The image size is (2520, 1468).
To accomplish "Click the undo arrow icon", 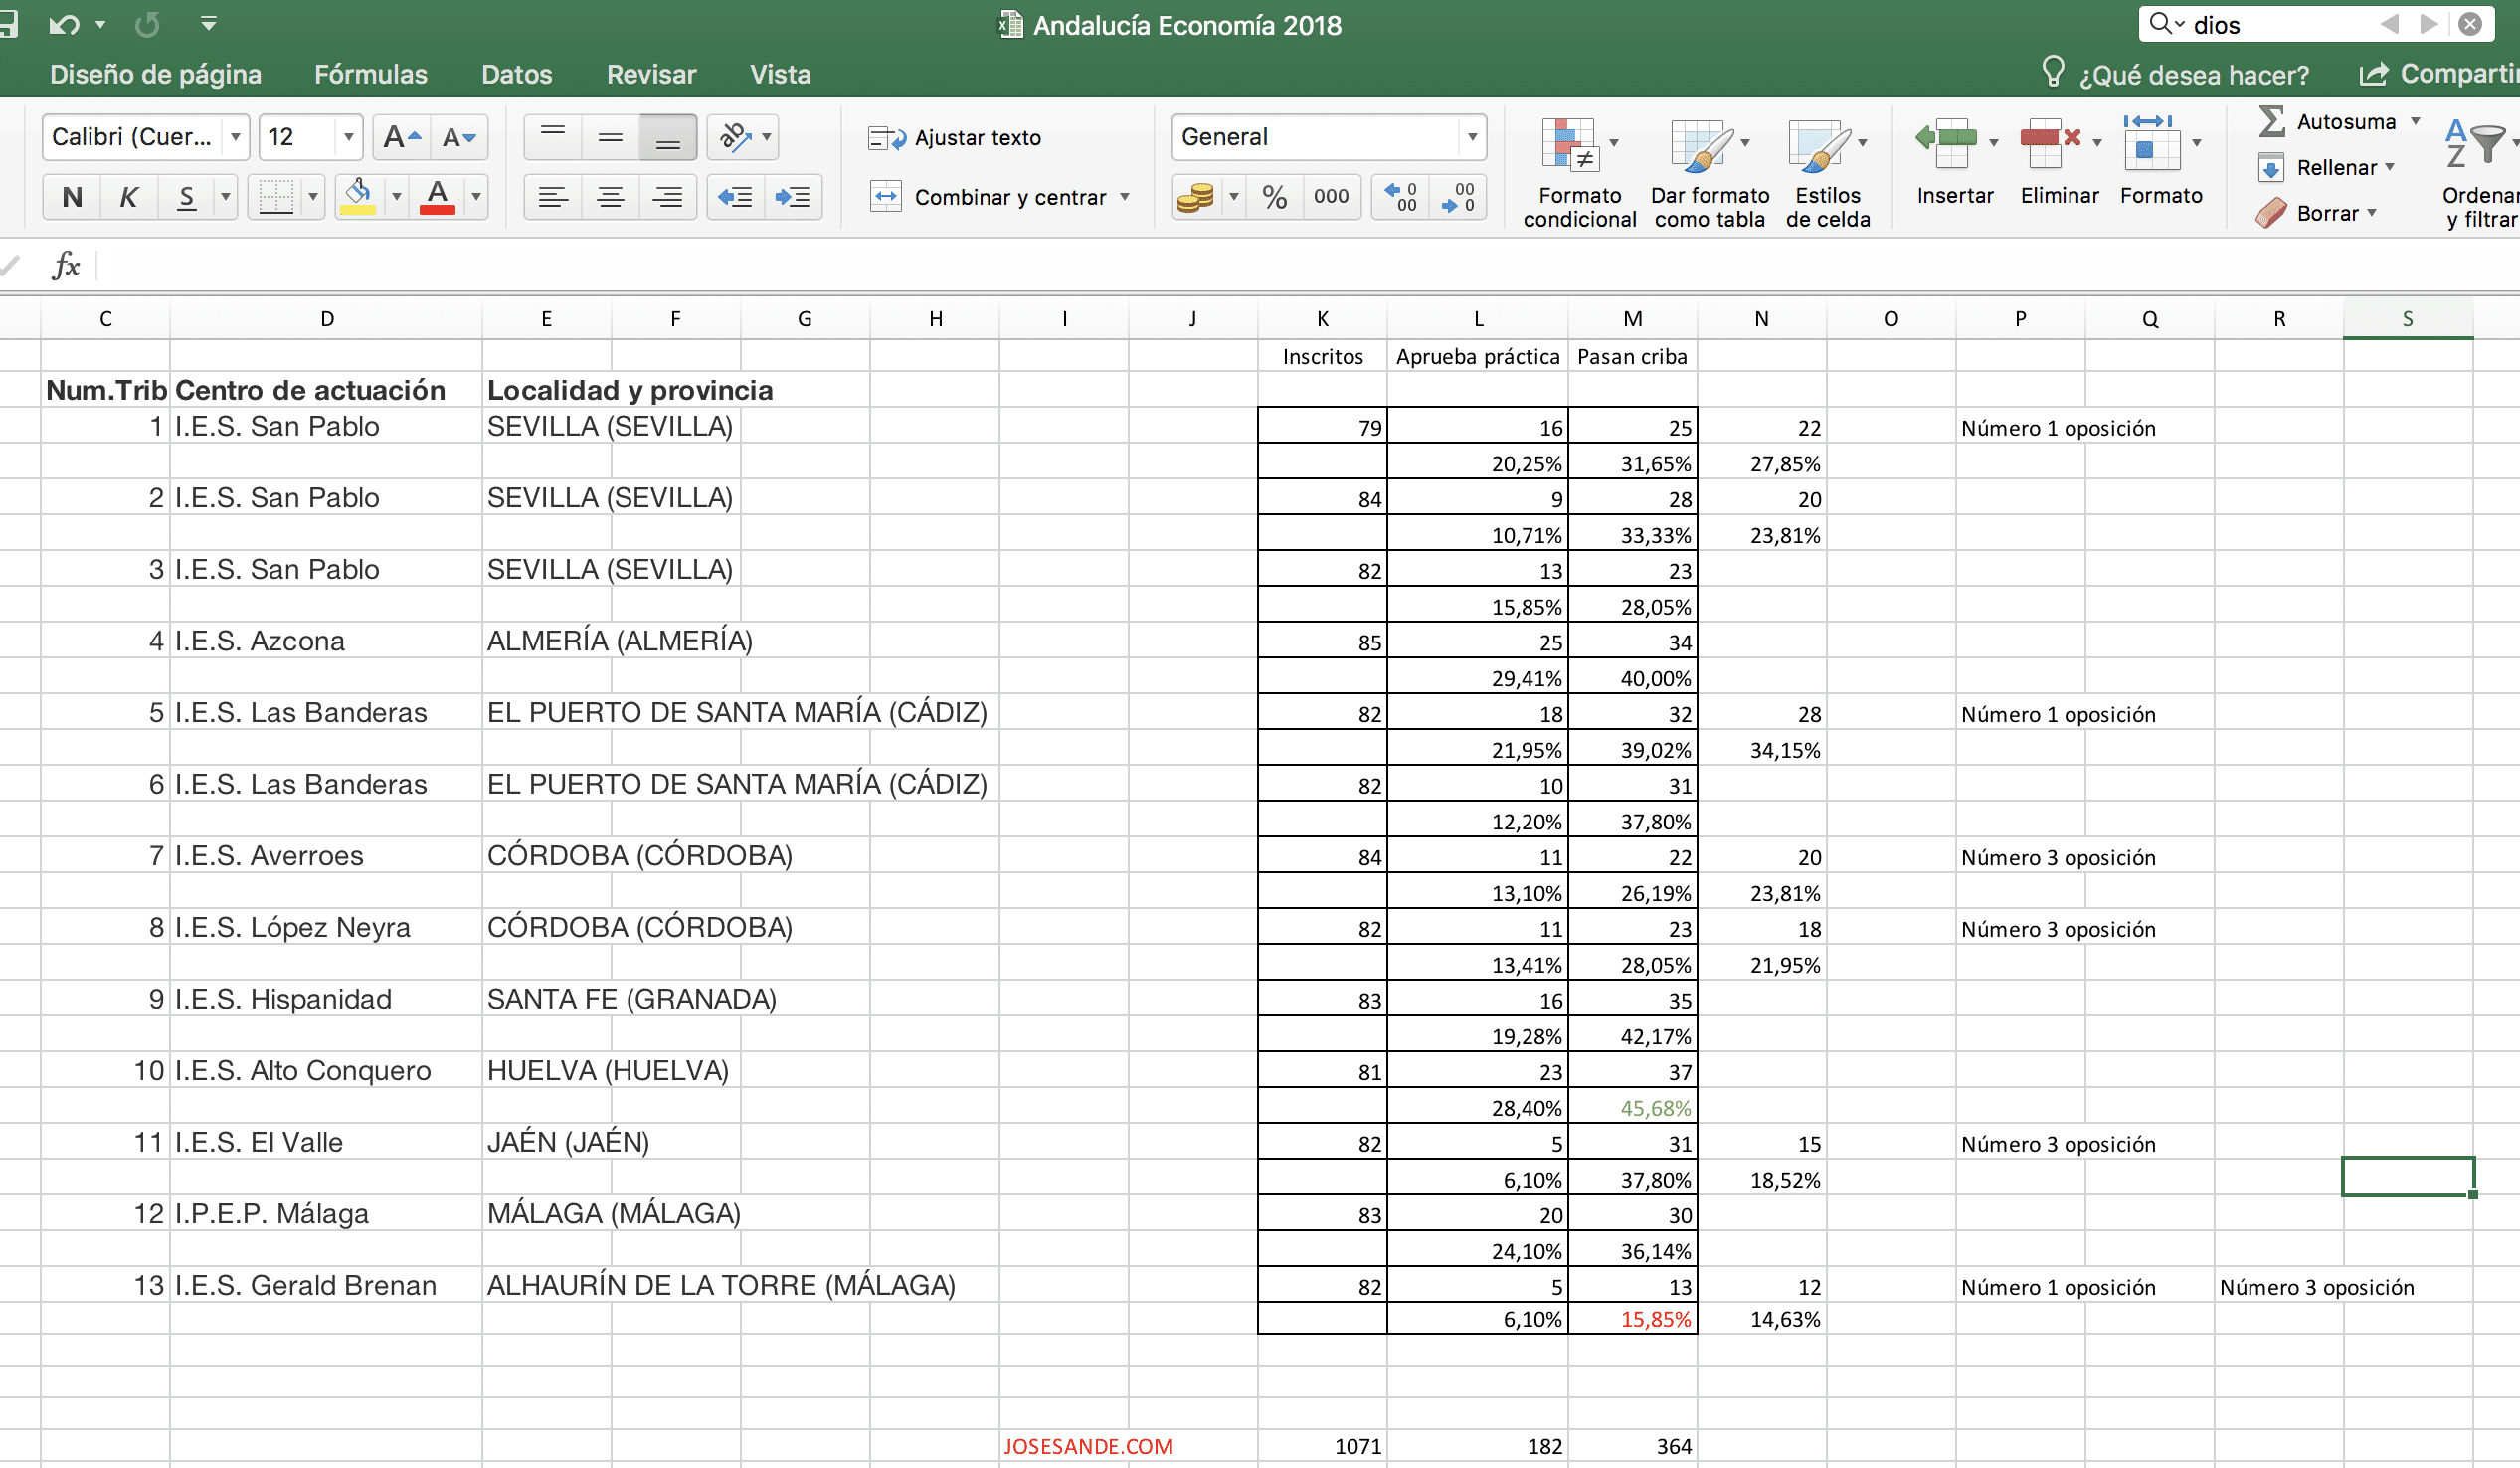I will (x=64, y=24).
